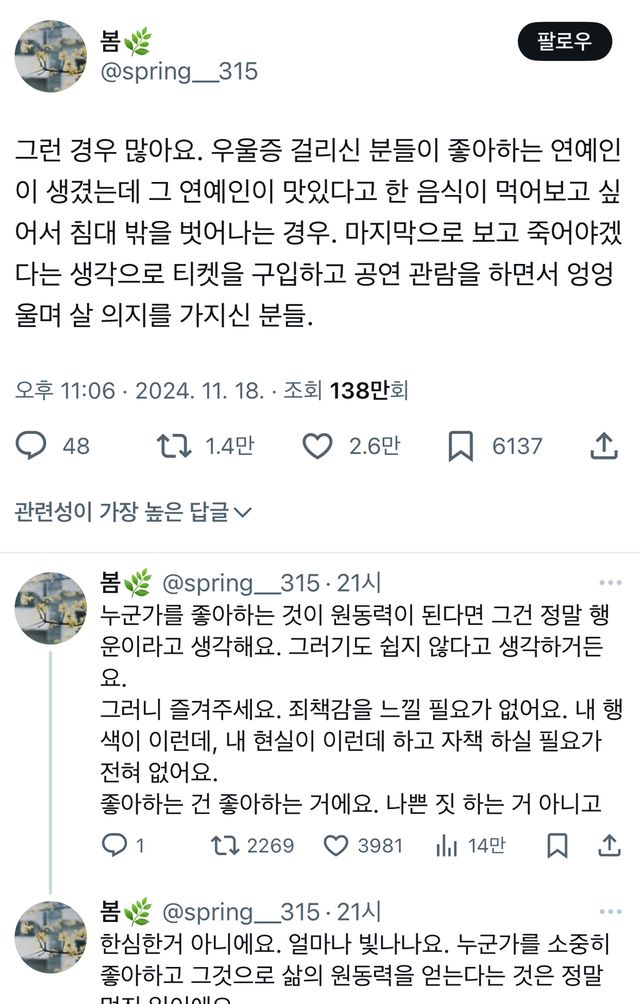Open the first reply's avatar thumbnail
The height and width of the screenshot is (1004, 640).
click(50, 608)
